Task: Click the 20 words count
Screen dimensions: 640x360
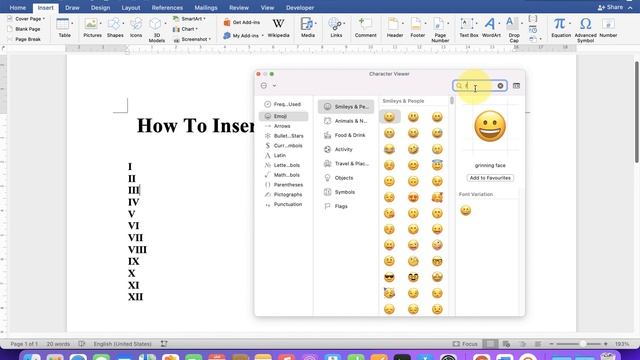Action: 58,344
